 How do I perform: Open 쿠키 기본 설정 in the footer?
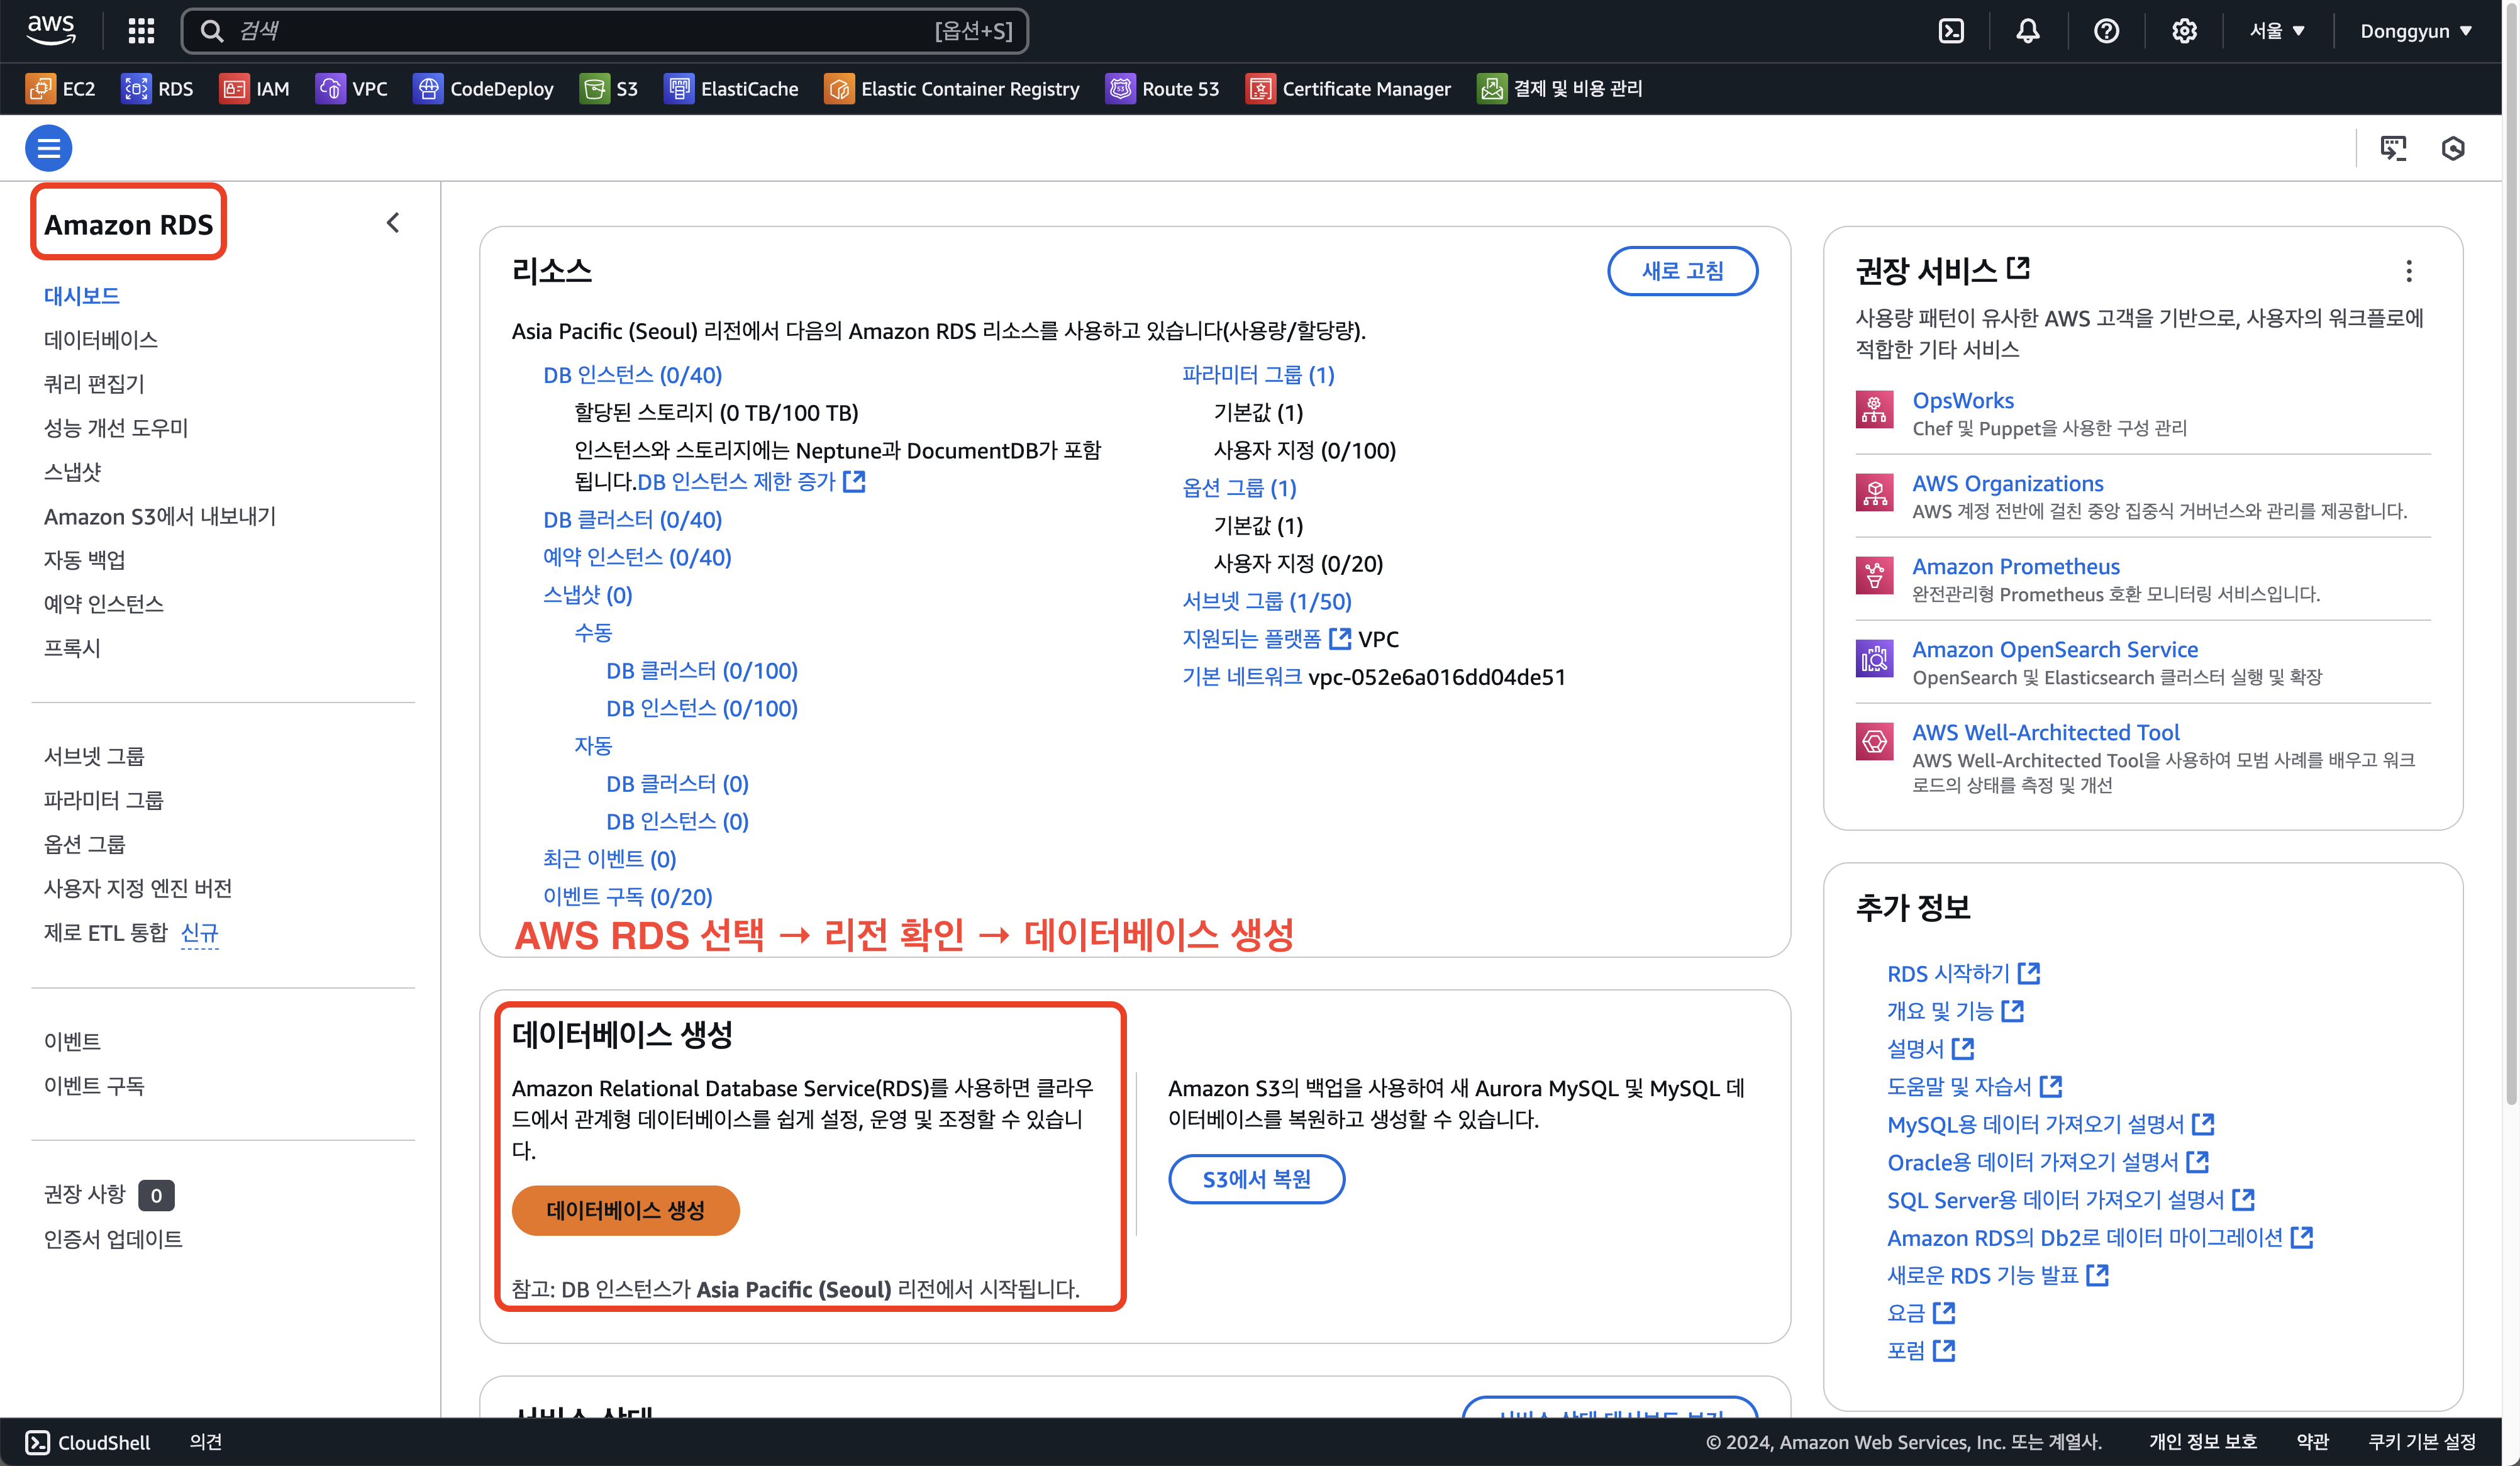point(2421,1441)
